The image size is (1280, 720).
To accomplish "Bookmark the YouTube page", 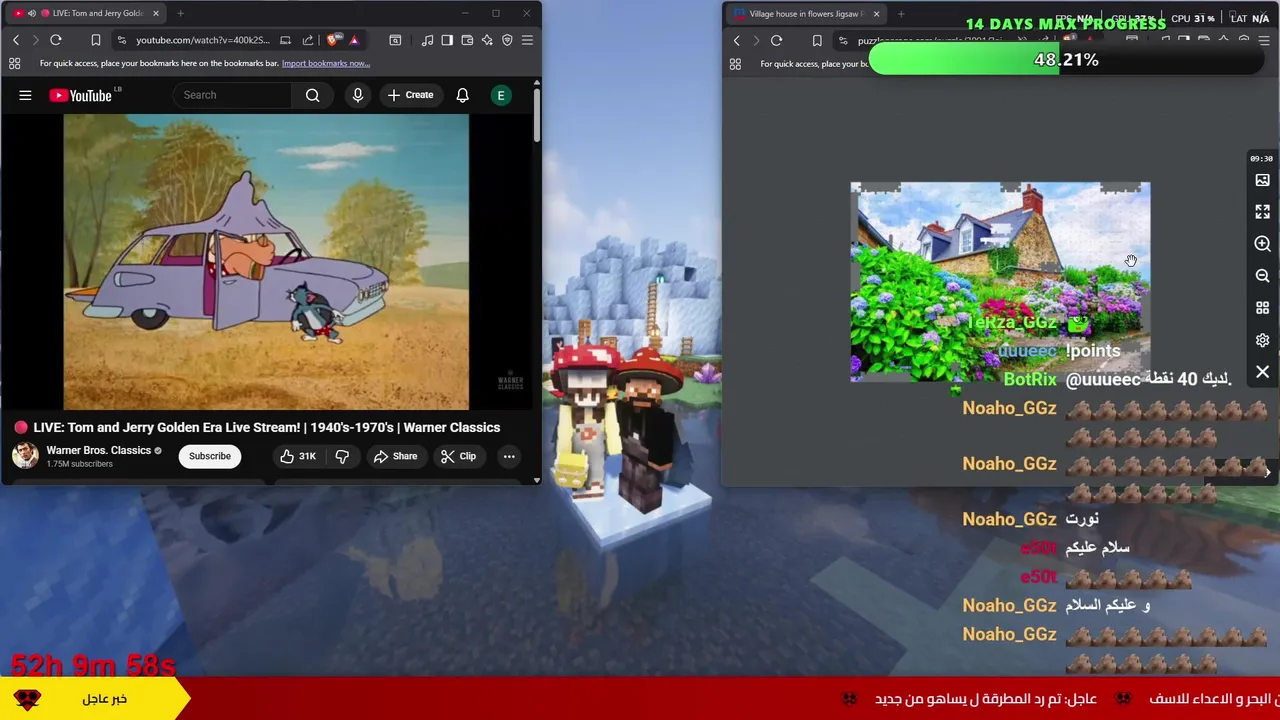I will click(96, 40).
